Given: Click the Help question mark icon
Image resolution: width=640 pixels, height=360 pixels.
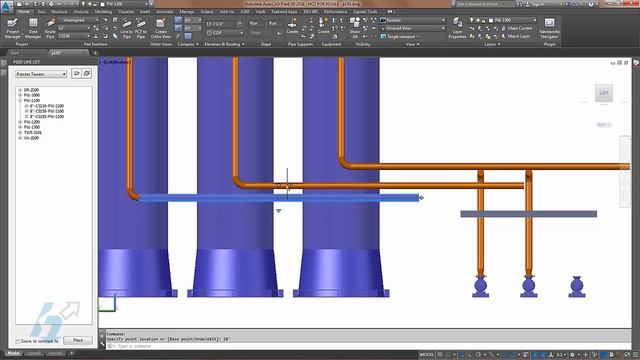Looking at the screenshot, I should 591,4.
